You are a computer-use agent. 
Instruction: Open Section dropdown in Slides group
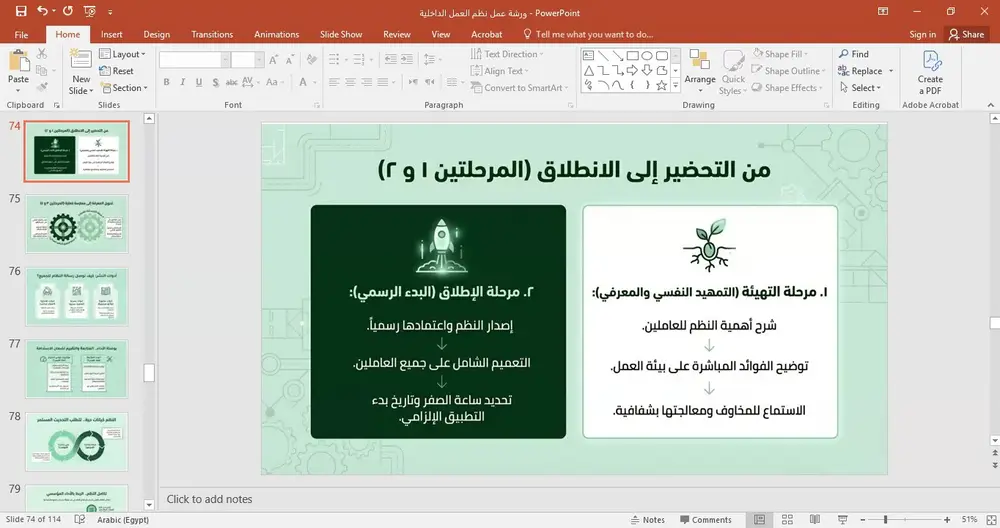124,87
